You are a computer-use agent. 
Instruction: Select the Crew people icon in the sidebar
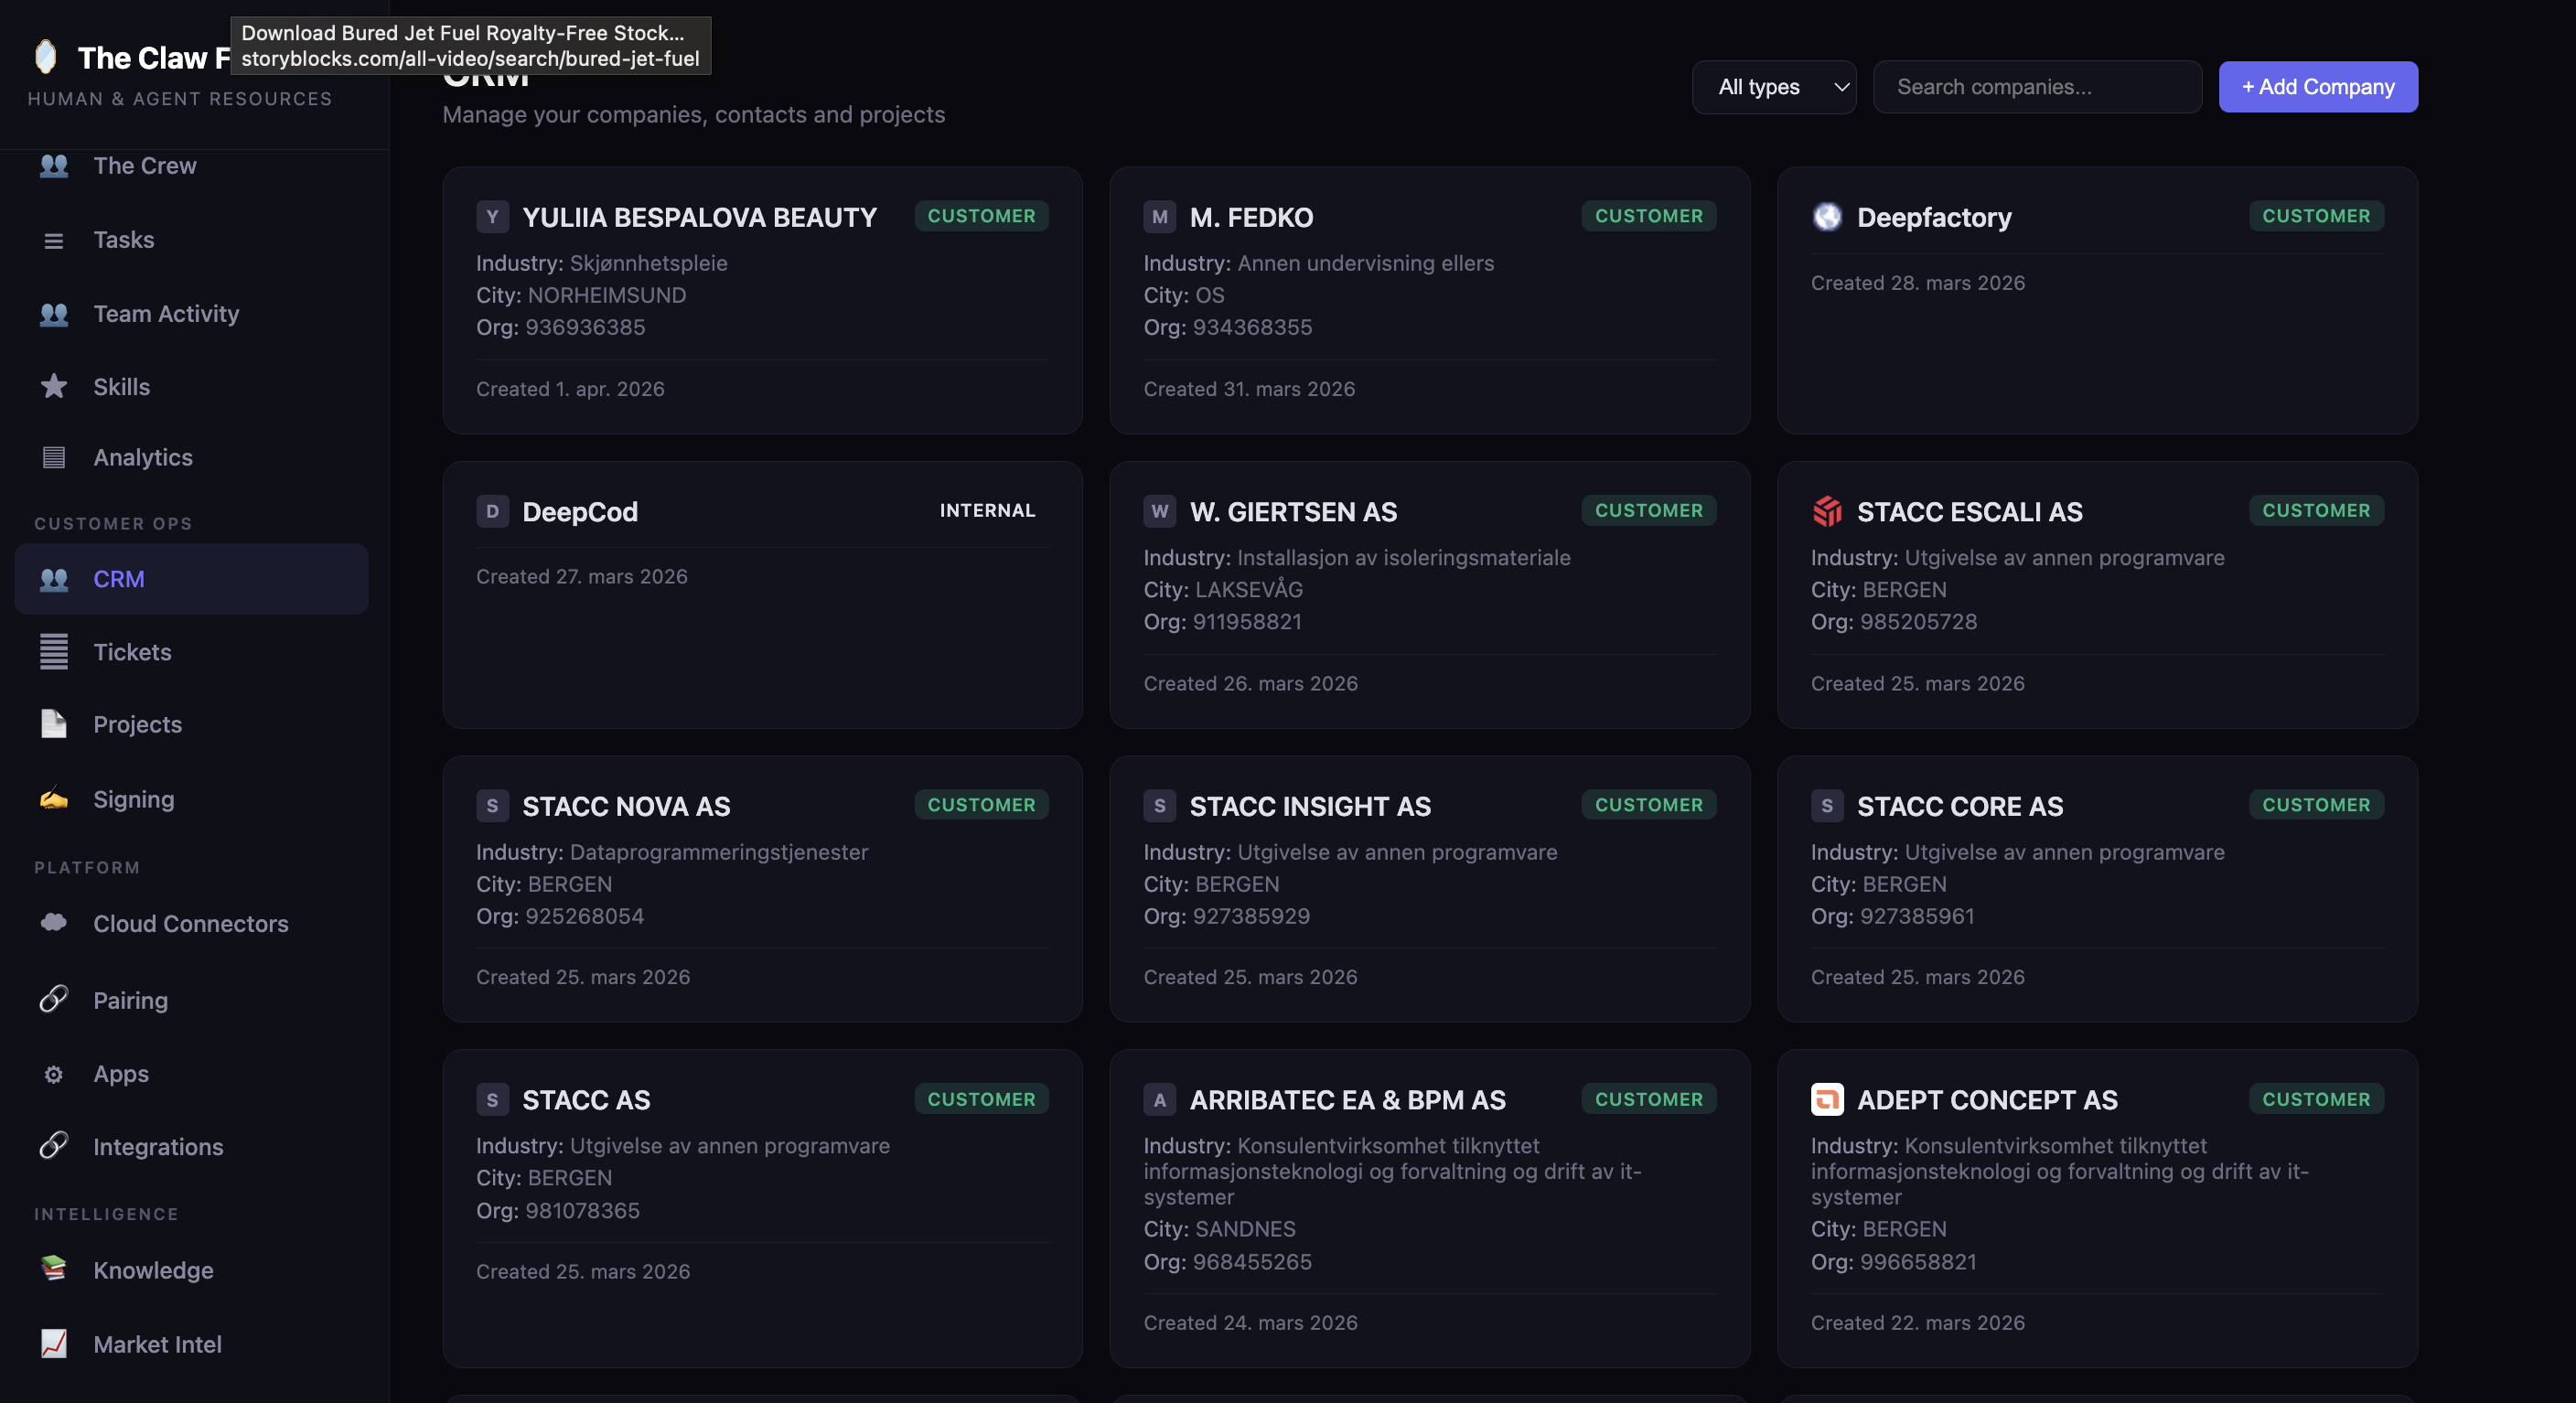(x=53, y=166)
